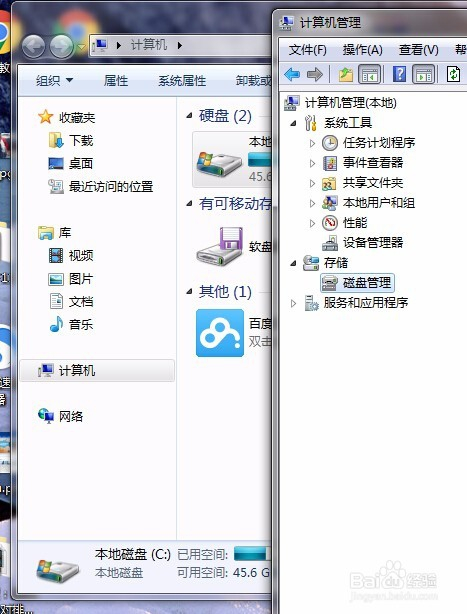Open the 文件(F) menu
Screen dimensions: 467x614
pos(307,50)
